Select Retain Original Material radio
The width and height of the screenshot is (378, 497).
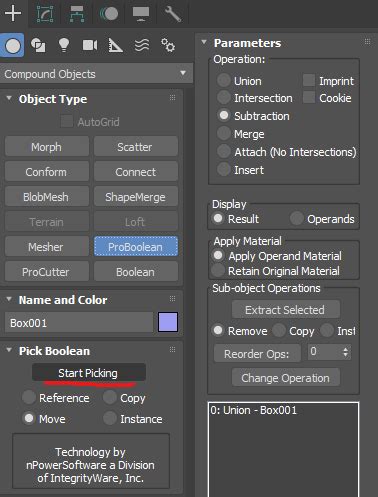218,270
